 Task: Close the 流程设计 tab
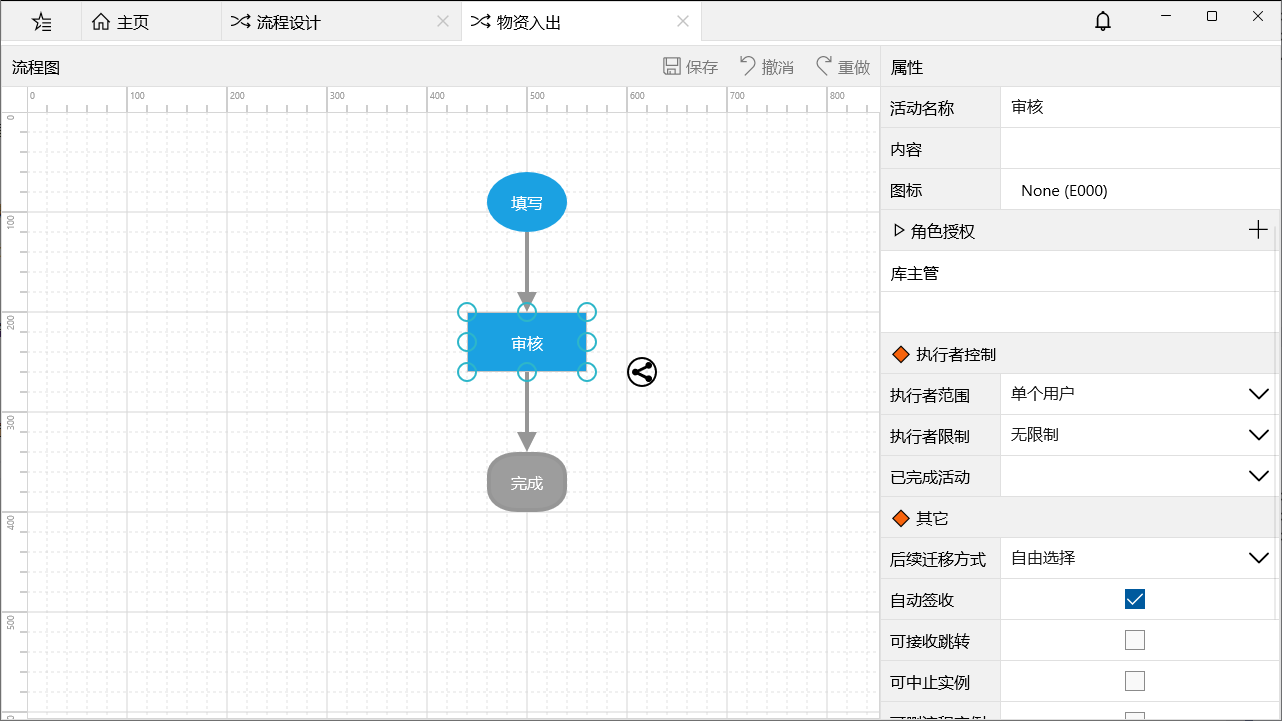(443, 22)
